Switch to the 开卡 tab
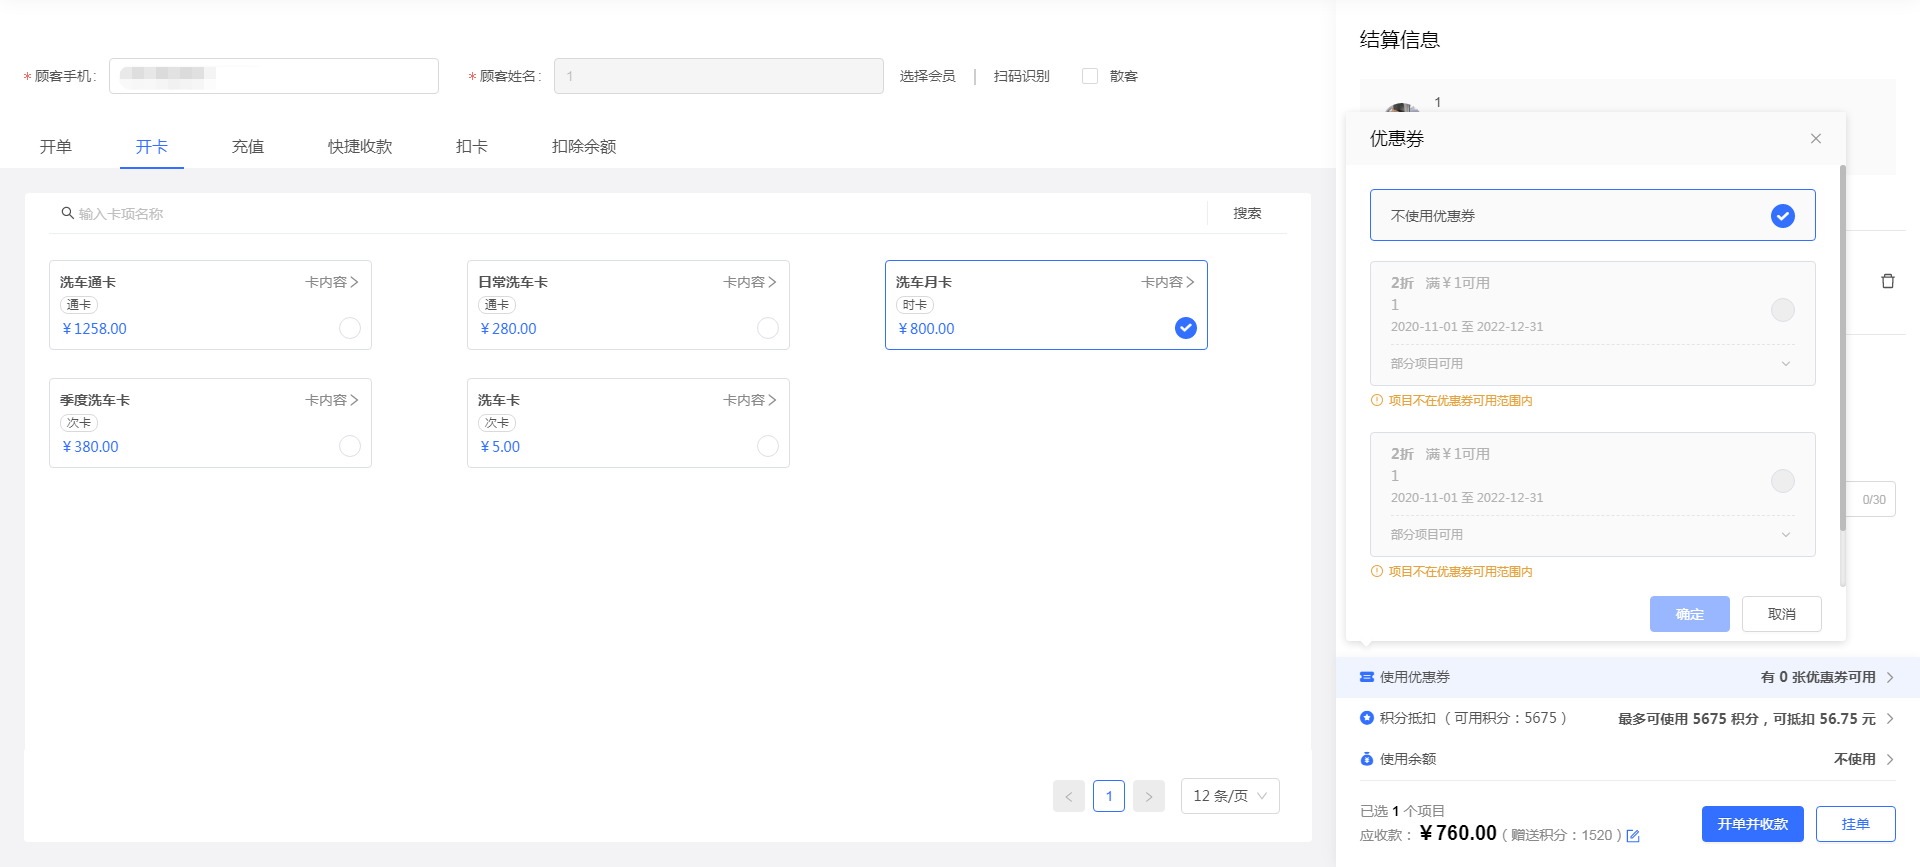 pos(152,146)
